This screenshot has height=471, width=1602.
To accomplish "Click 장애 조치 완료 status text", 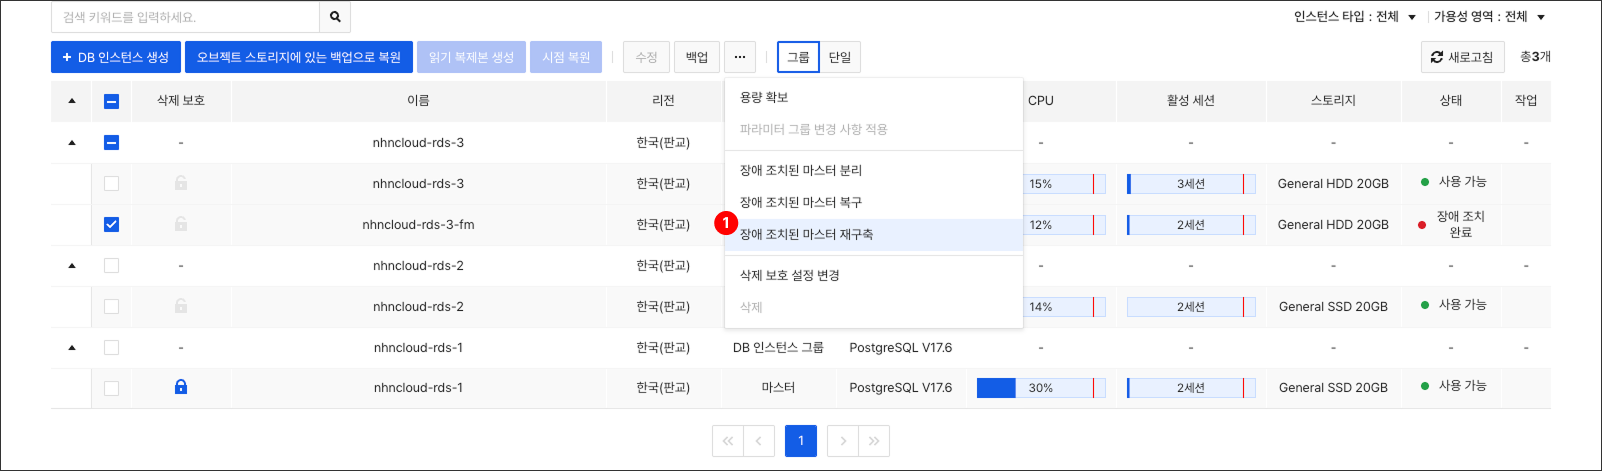I will [x=1461, y=224].
